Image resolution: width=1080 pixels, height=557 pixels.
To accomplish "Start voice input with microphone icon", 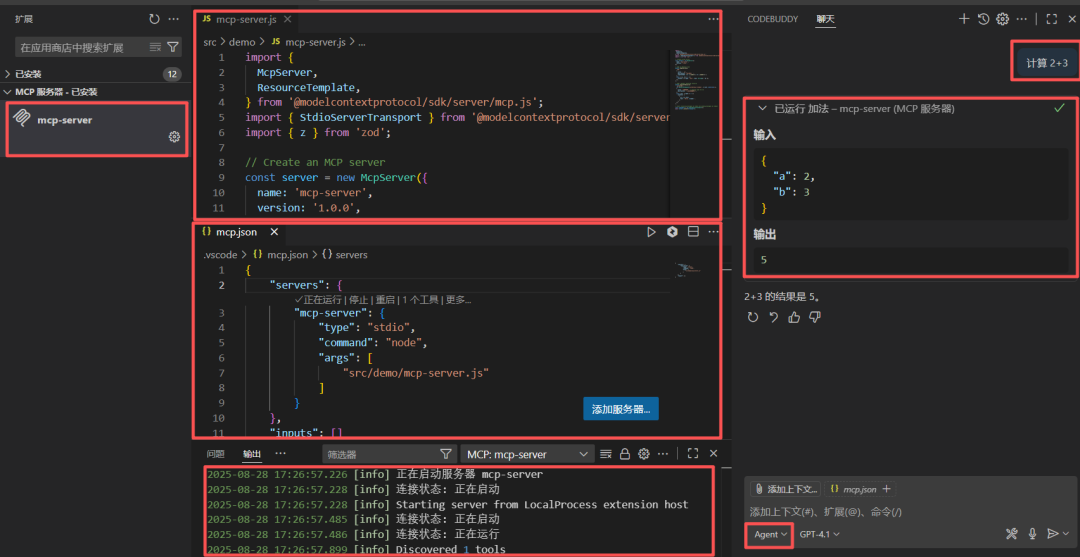I will click(1032, 534).
